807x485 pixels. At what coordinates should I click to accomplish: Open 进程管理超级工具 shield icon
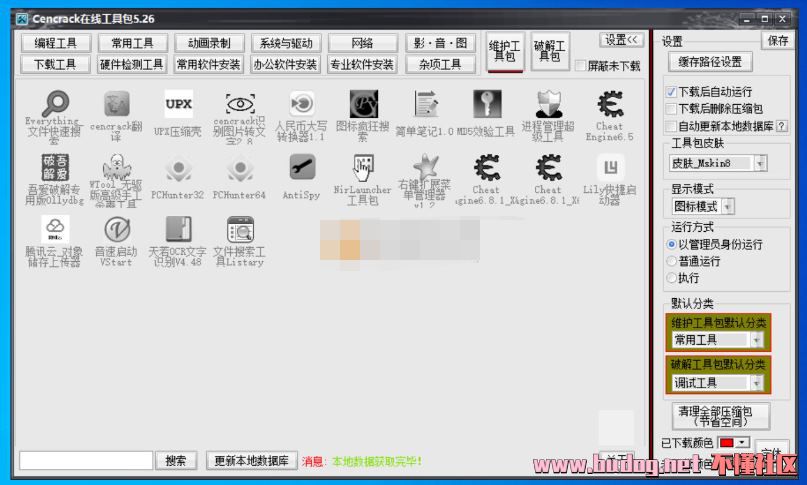(x=549, y=104)
